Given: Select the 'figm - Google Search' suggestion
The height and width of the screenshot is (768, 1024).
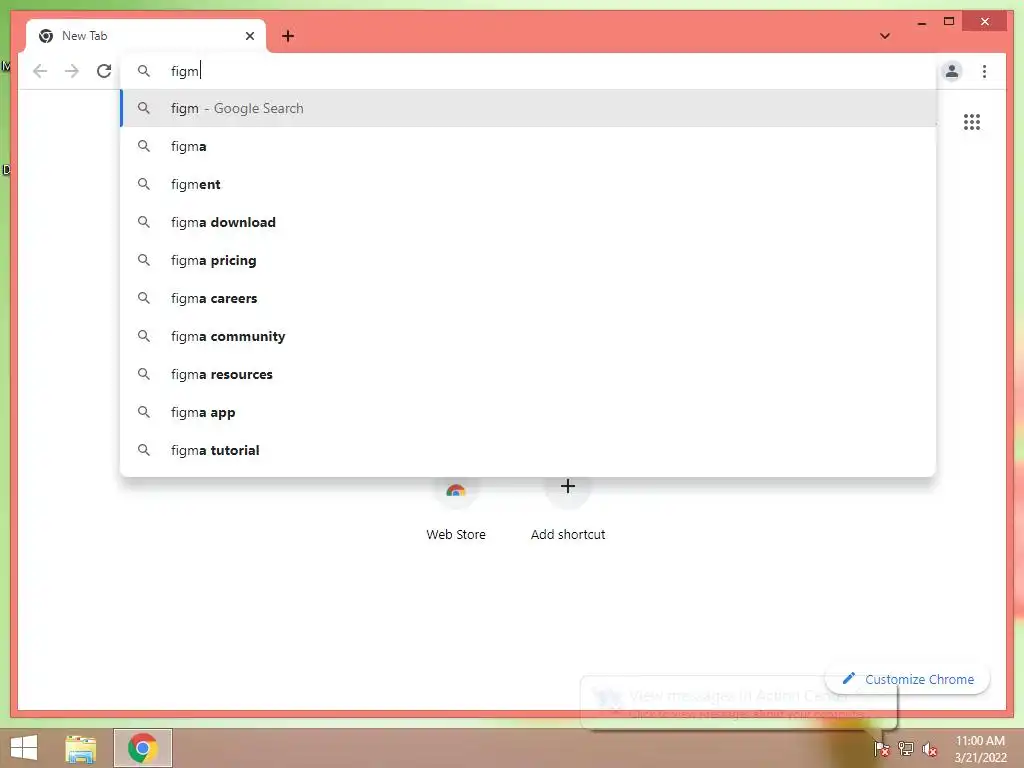Looking at the screenshot, I should click(529, 108).
